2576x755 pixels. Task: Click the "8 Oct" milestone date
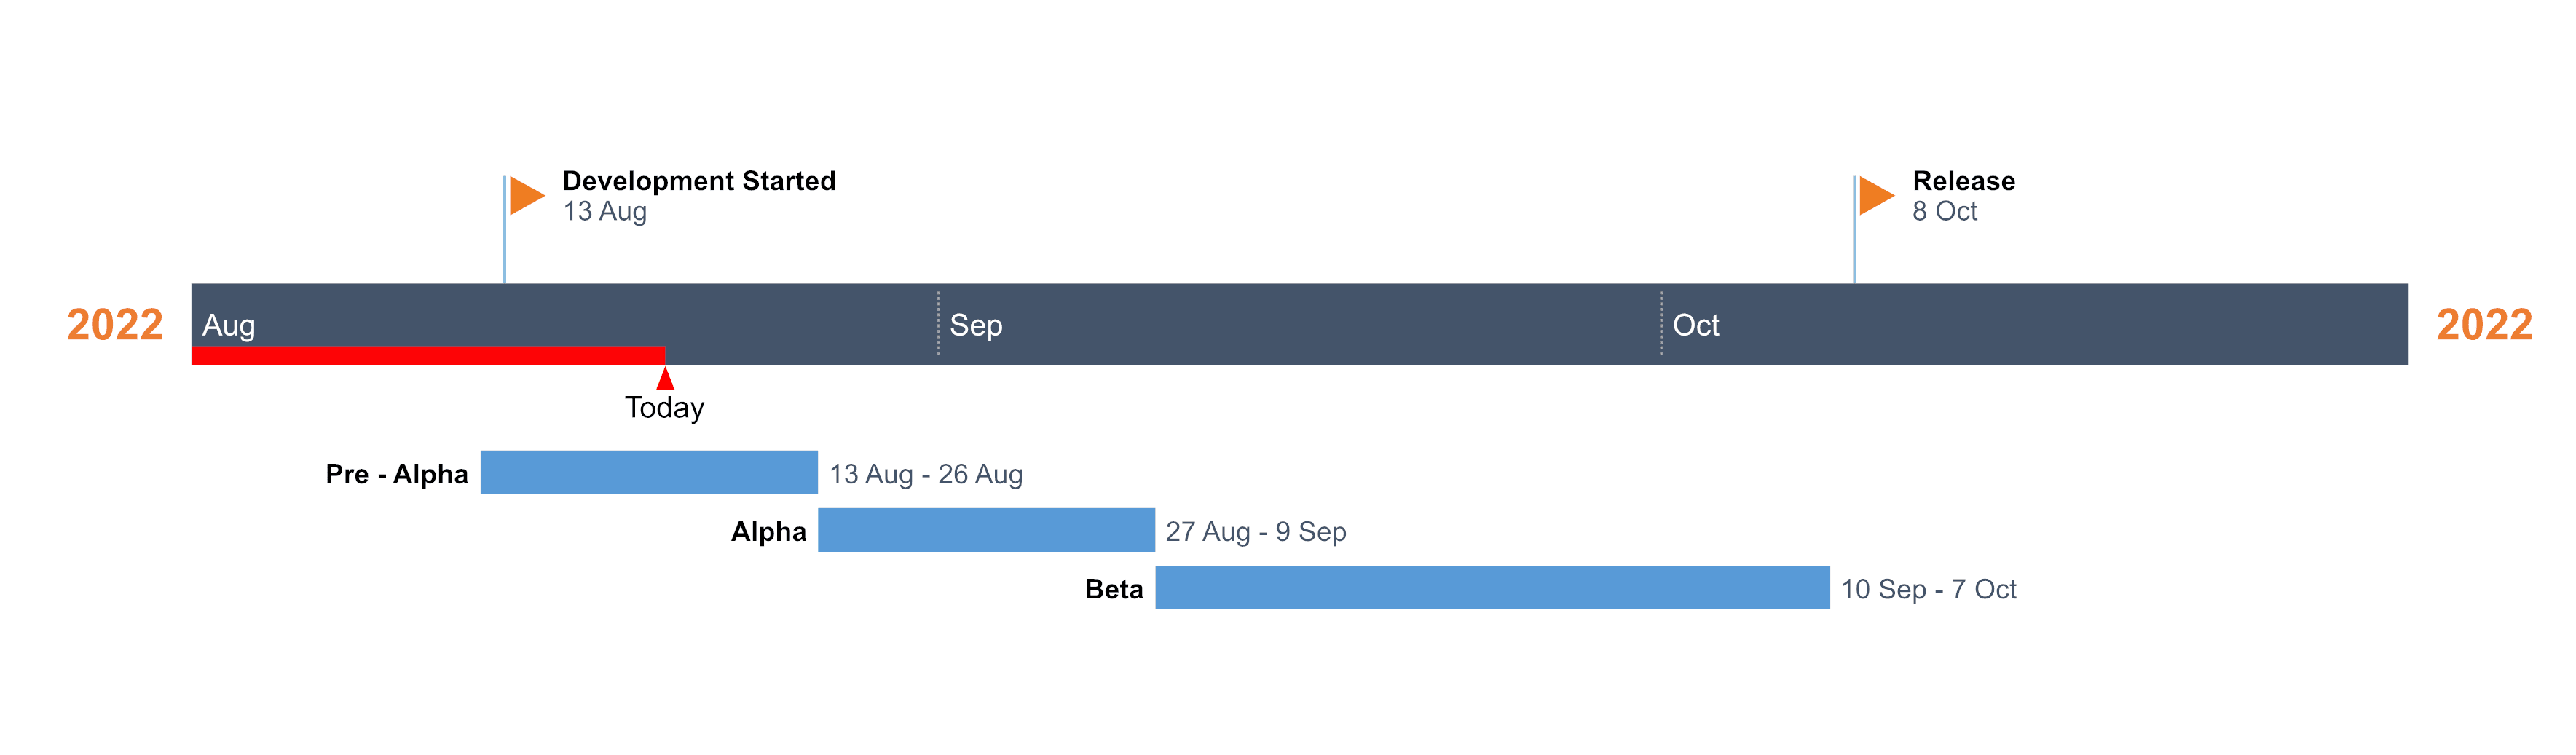1944,212
